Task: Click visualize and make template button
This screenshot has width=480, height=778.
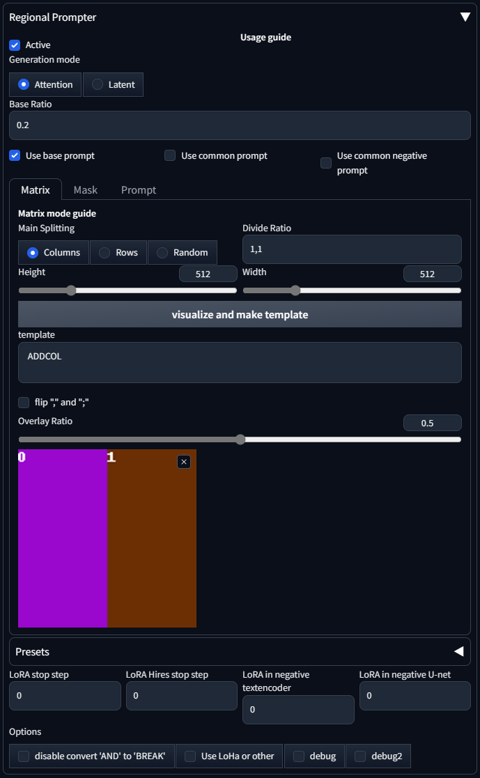Action: (x=240, y=315)
